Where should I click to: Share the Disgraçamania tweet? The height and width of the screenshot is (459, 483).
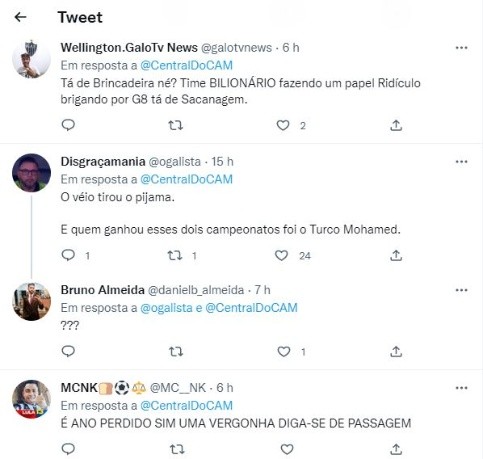point(396,256)
